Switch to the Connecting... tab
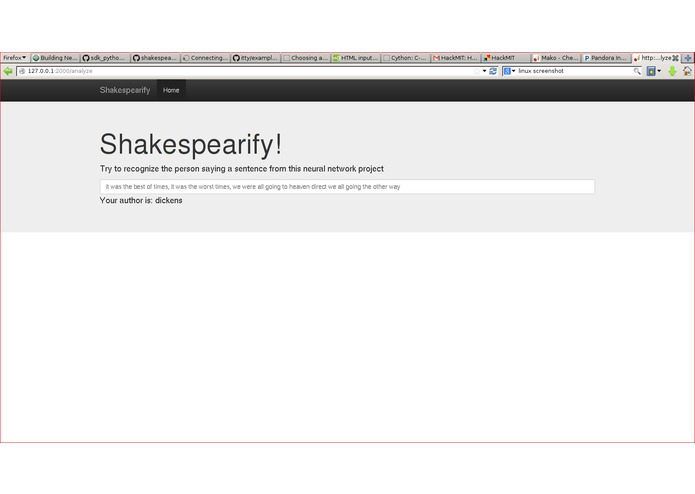The width and height of the screenshot is (695, 494). point(205,58)
